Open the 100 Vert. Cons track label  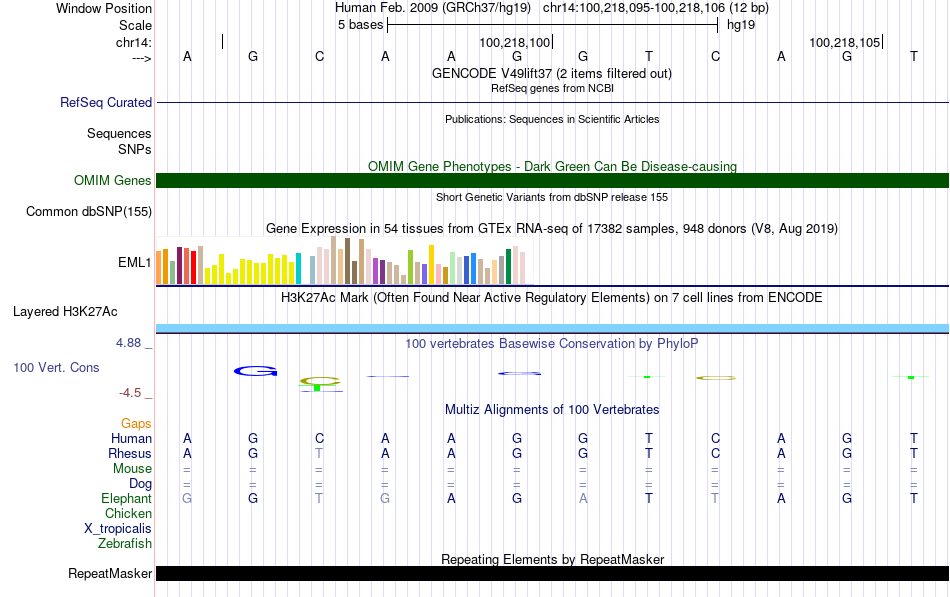[x=56, y=367]
